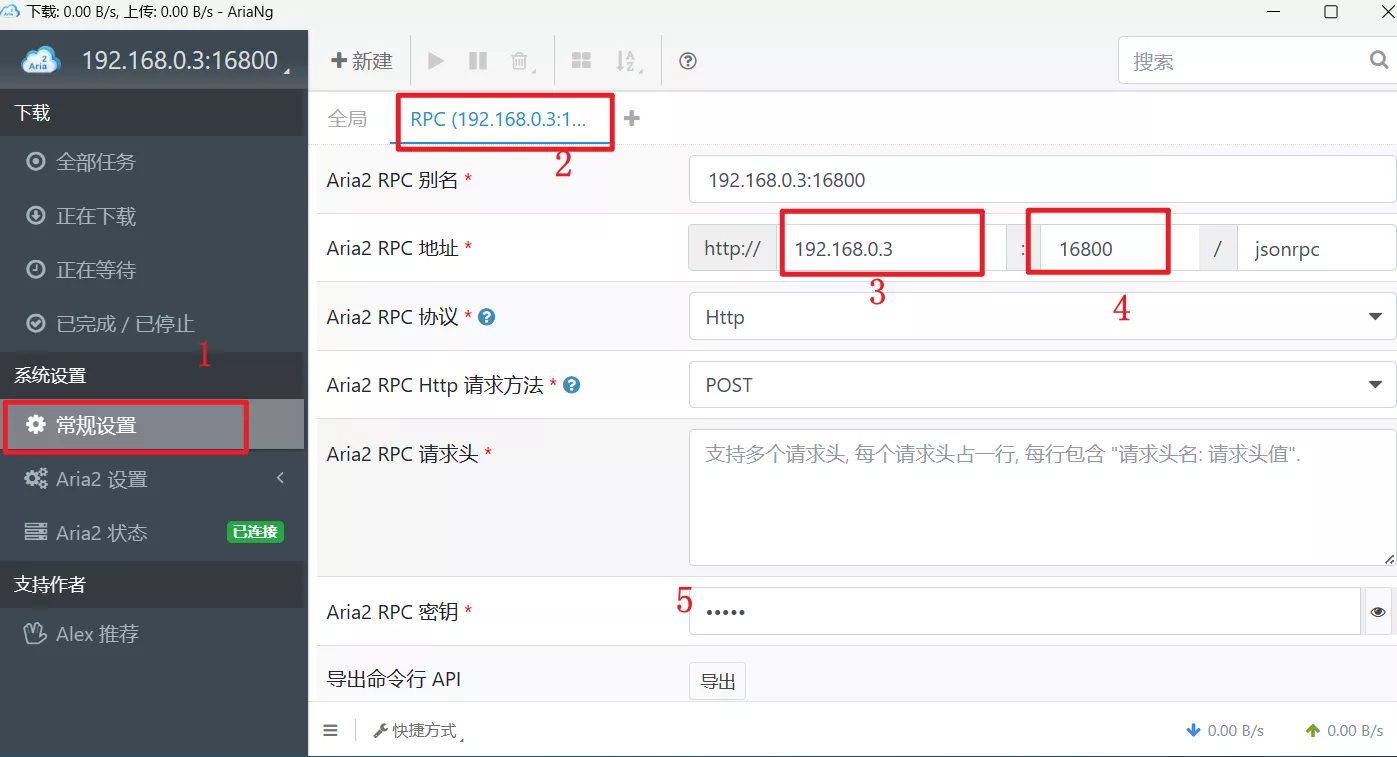This screenshot has width=1397, height=757.
Task: Click the 导出命令行 API label
Action: [394, 679]
